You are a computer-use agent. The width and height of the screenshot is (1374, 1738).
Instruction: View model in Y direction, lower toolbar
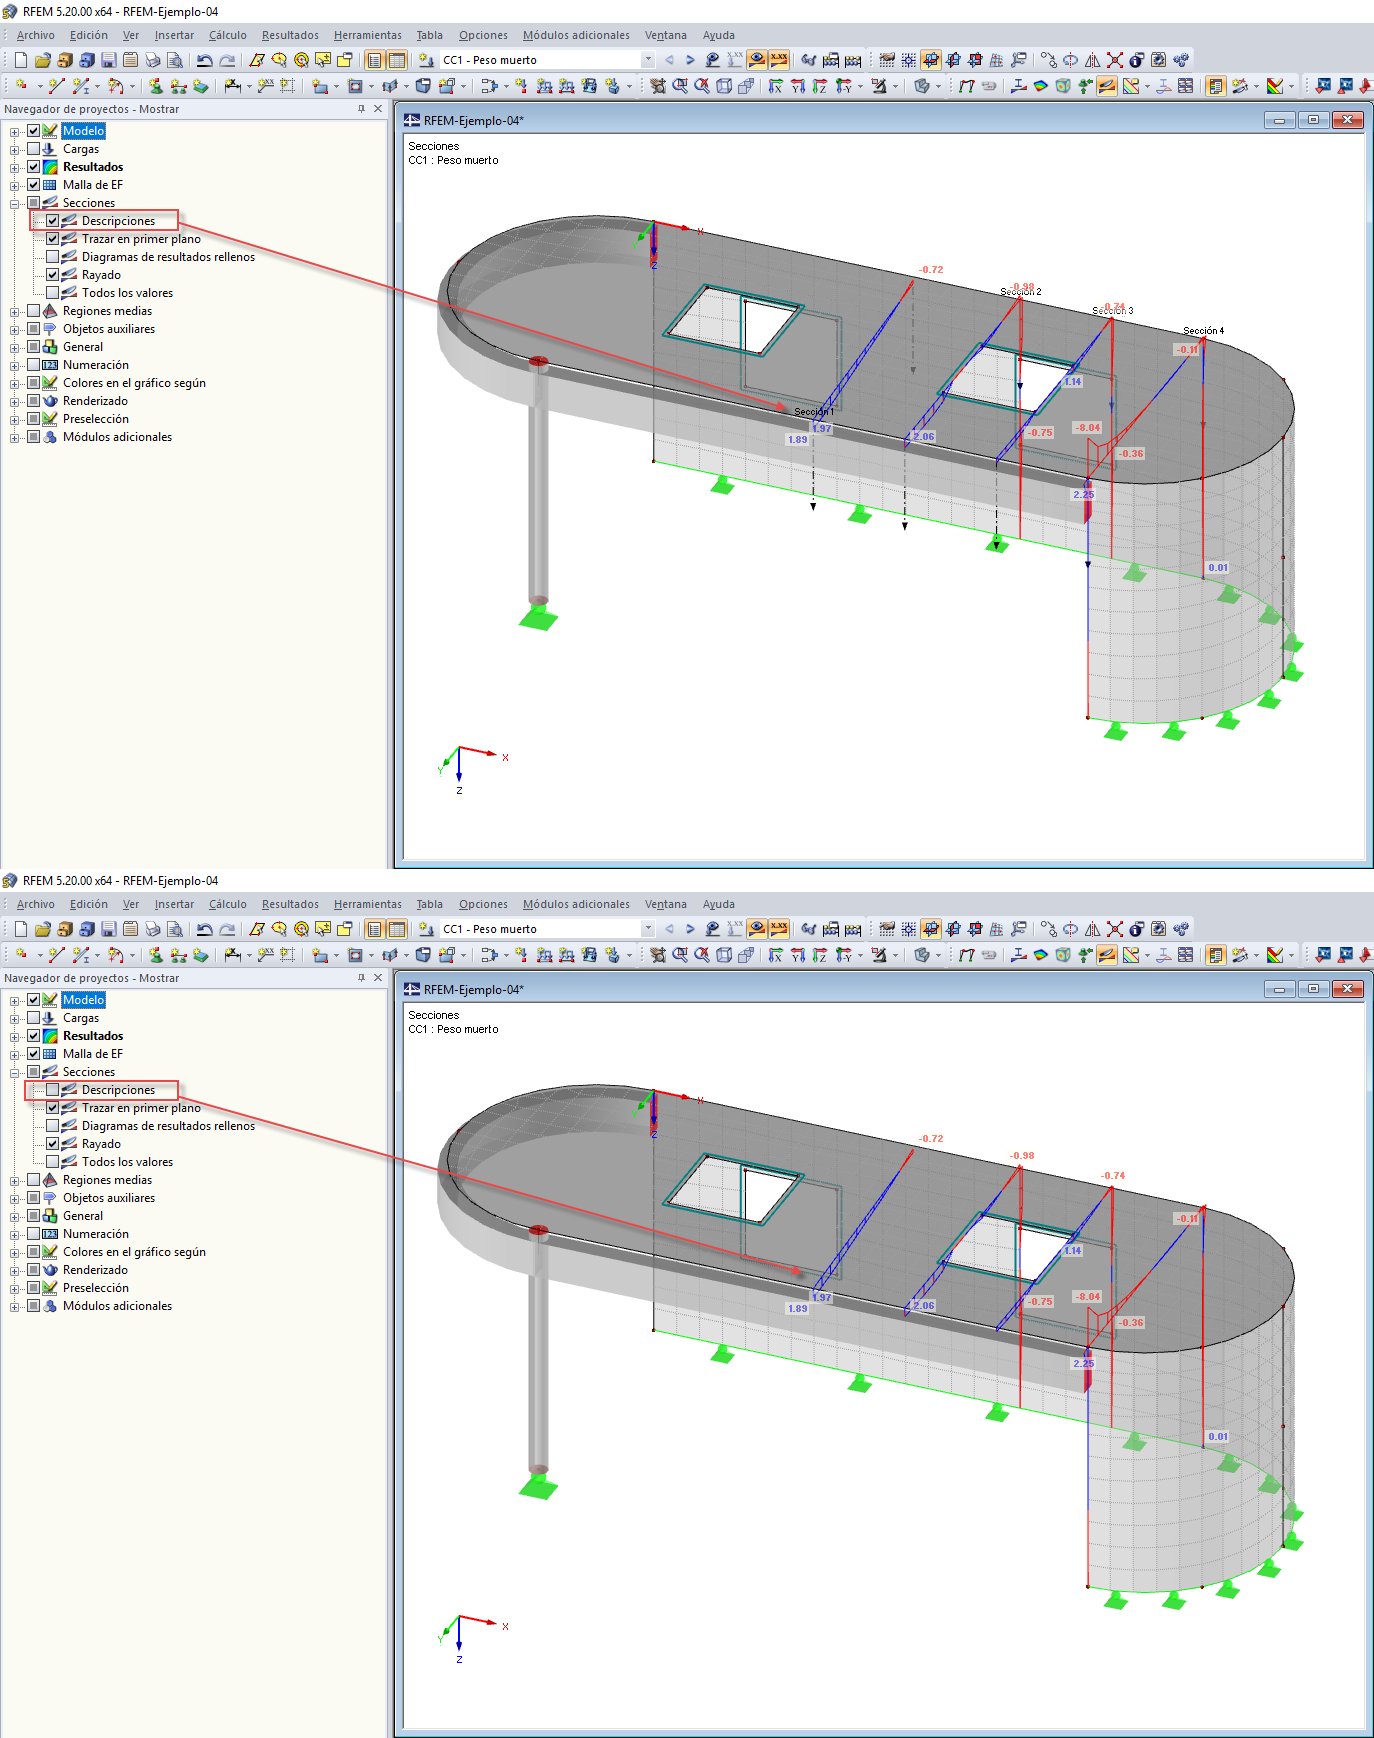tap(797, 955)
